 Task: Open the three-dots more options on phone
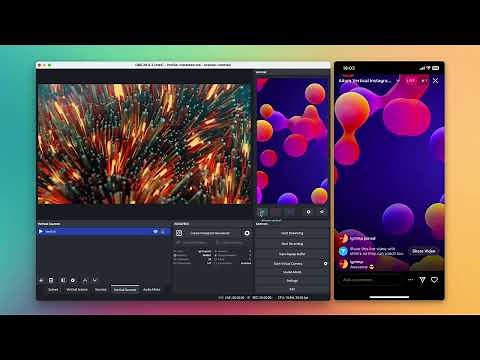coord(410,280)
